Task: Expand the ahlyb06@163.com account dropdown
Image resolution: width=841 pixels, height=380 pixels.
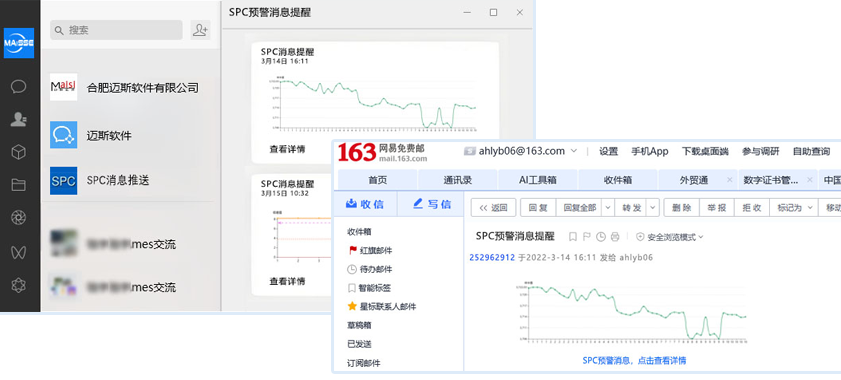Action: (x=573, y=151)
